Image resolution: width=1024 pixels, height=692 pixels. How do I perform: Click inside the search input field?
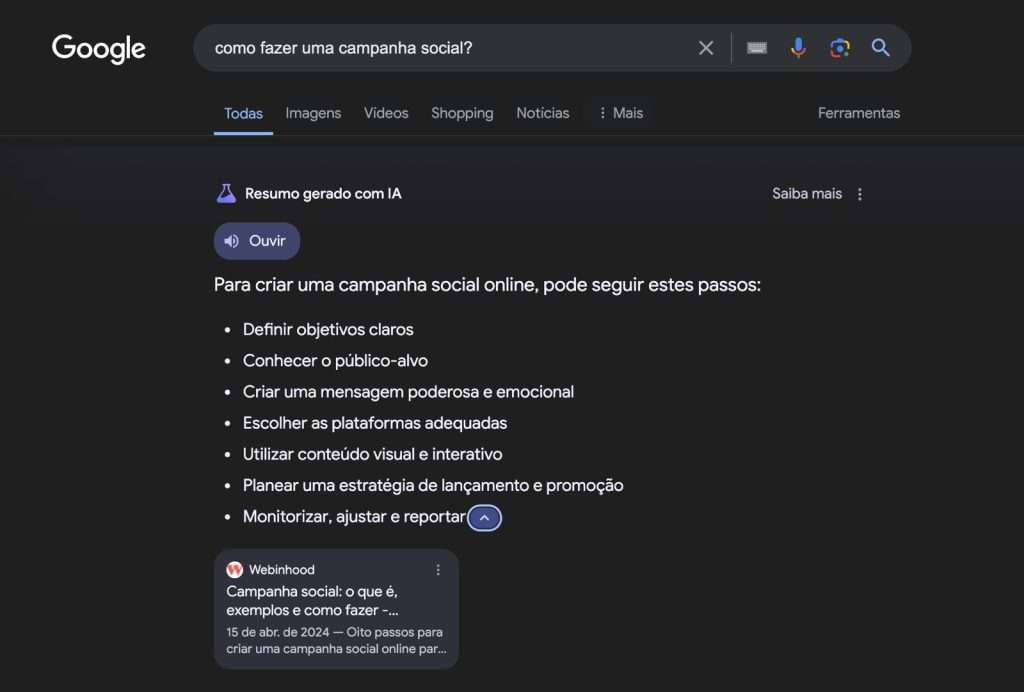click(x=450, y=47)
